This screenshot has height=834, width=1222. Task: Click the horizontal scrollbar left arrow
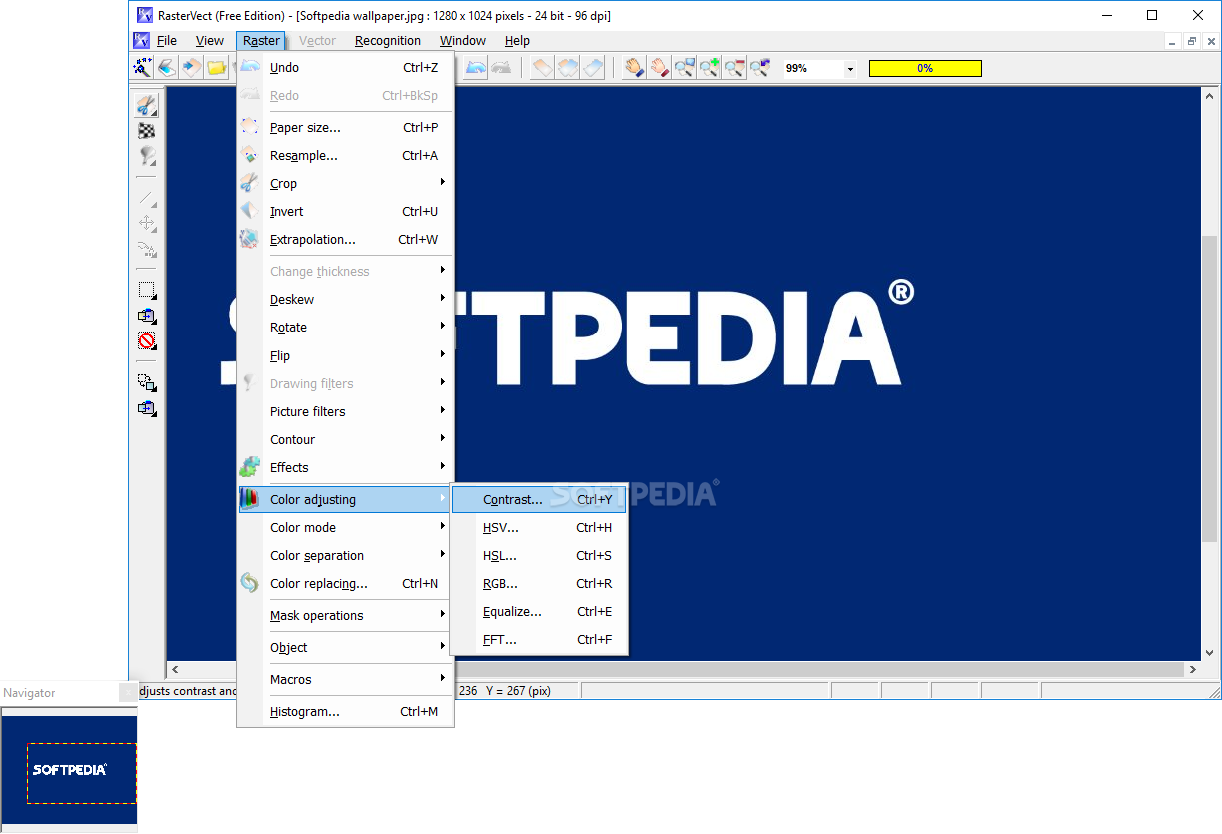point(175,670)
